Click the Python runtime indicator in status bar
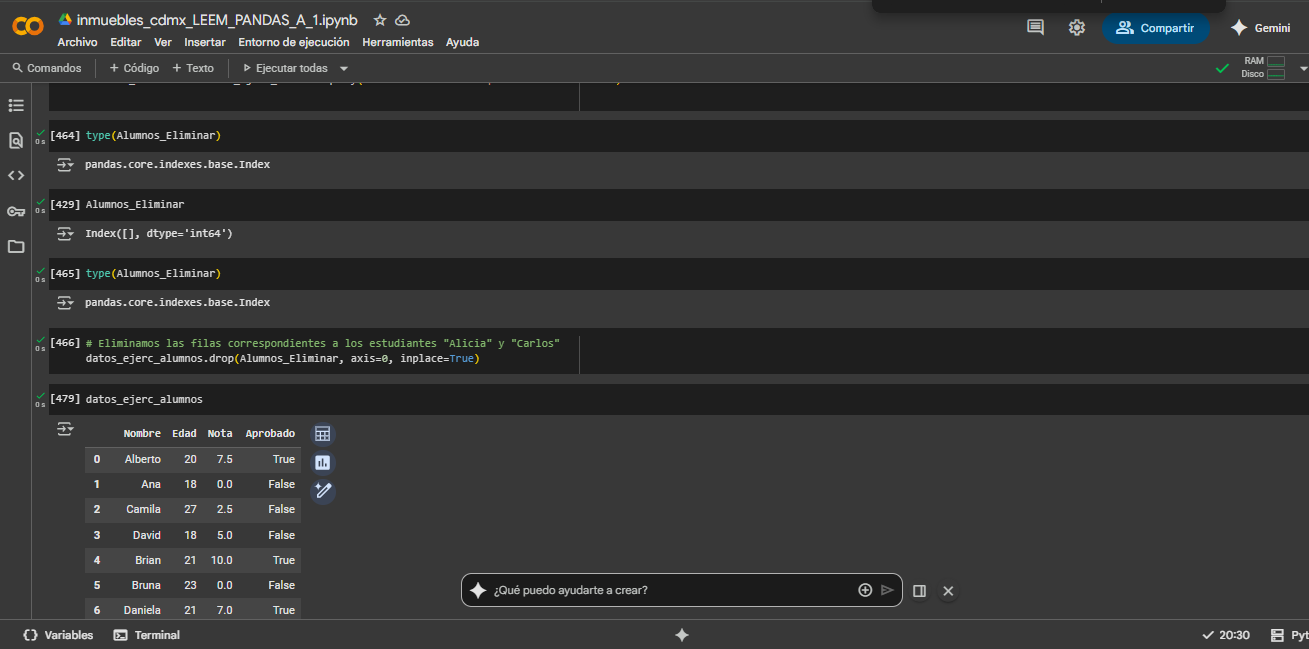The width and height of the screenshot is (1309, 649). (1289, 635)
